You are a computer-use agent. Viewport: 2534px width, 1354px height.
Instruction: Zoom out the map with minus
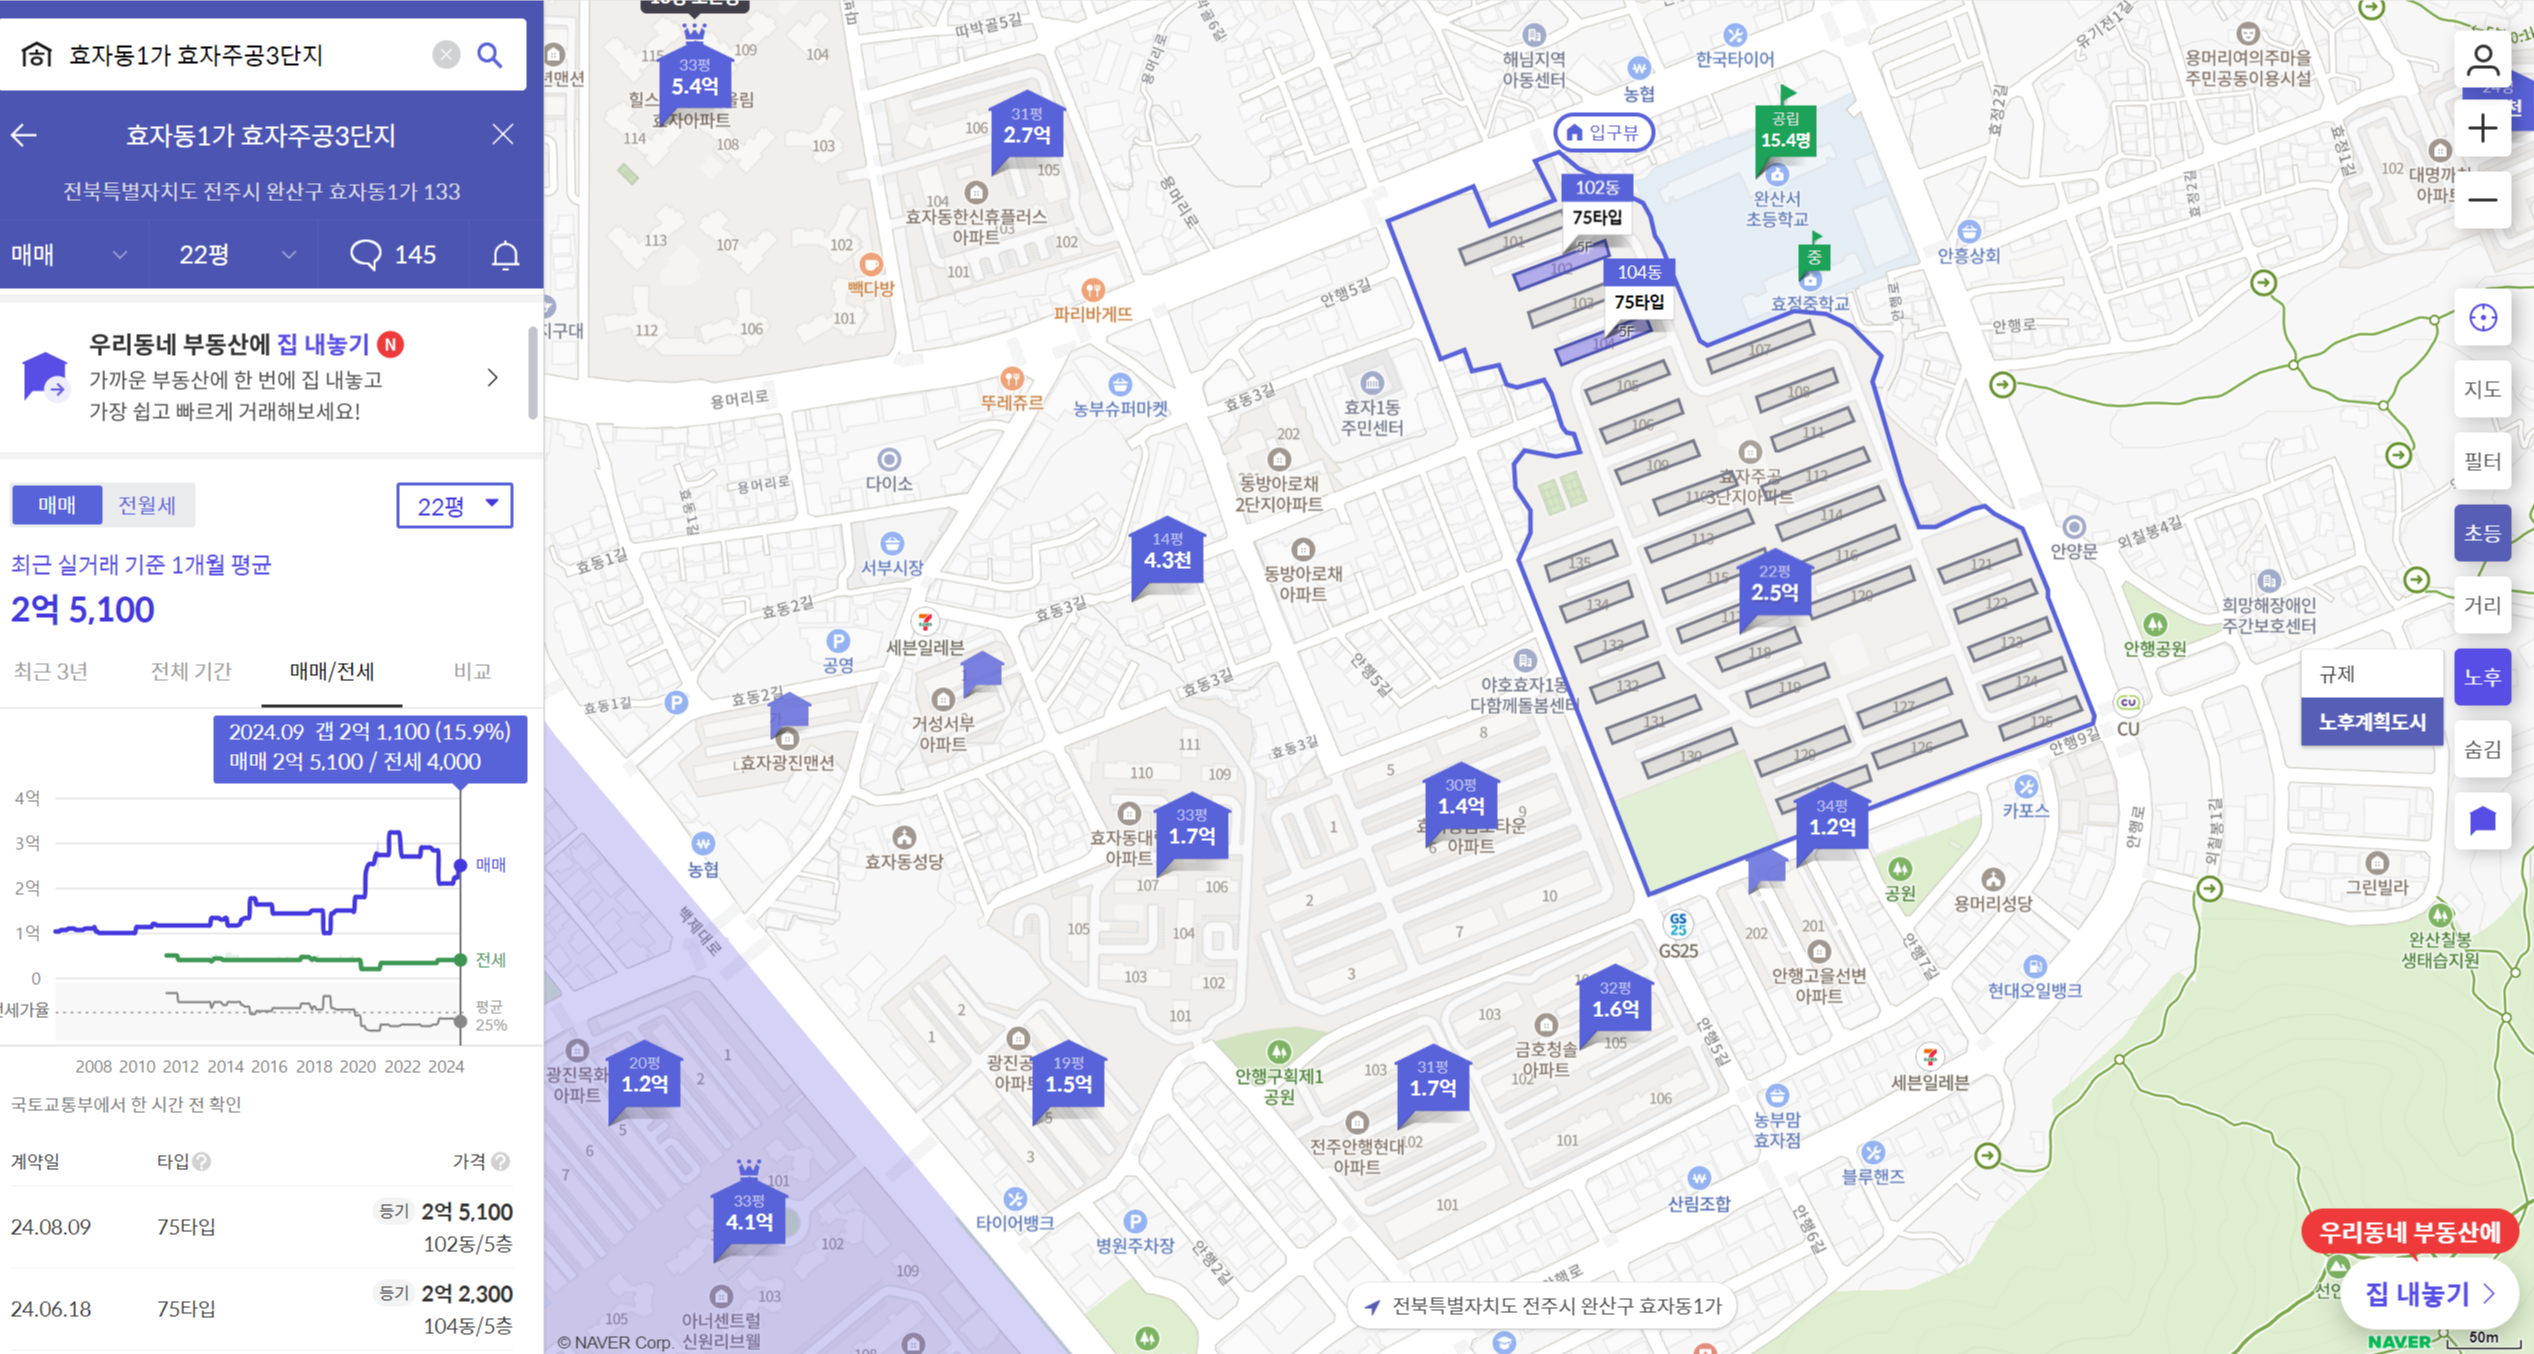pos(2482,200)
